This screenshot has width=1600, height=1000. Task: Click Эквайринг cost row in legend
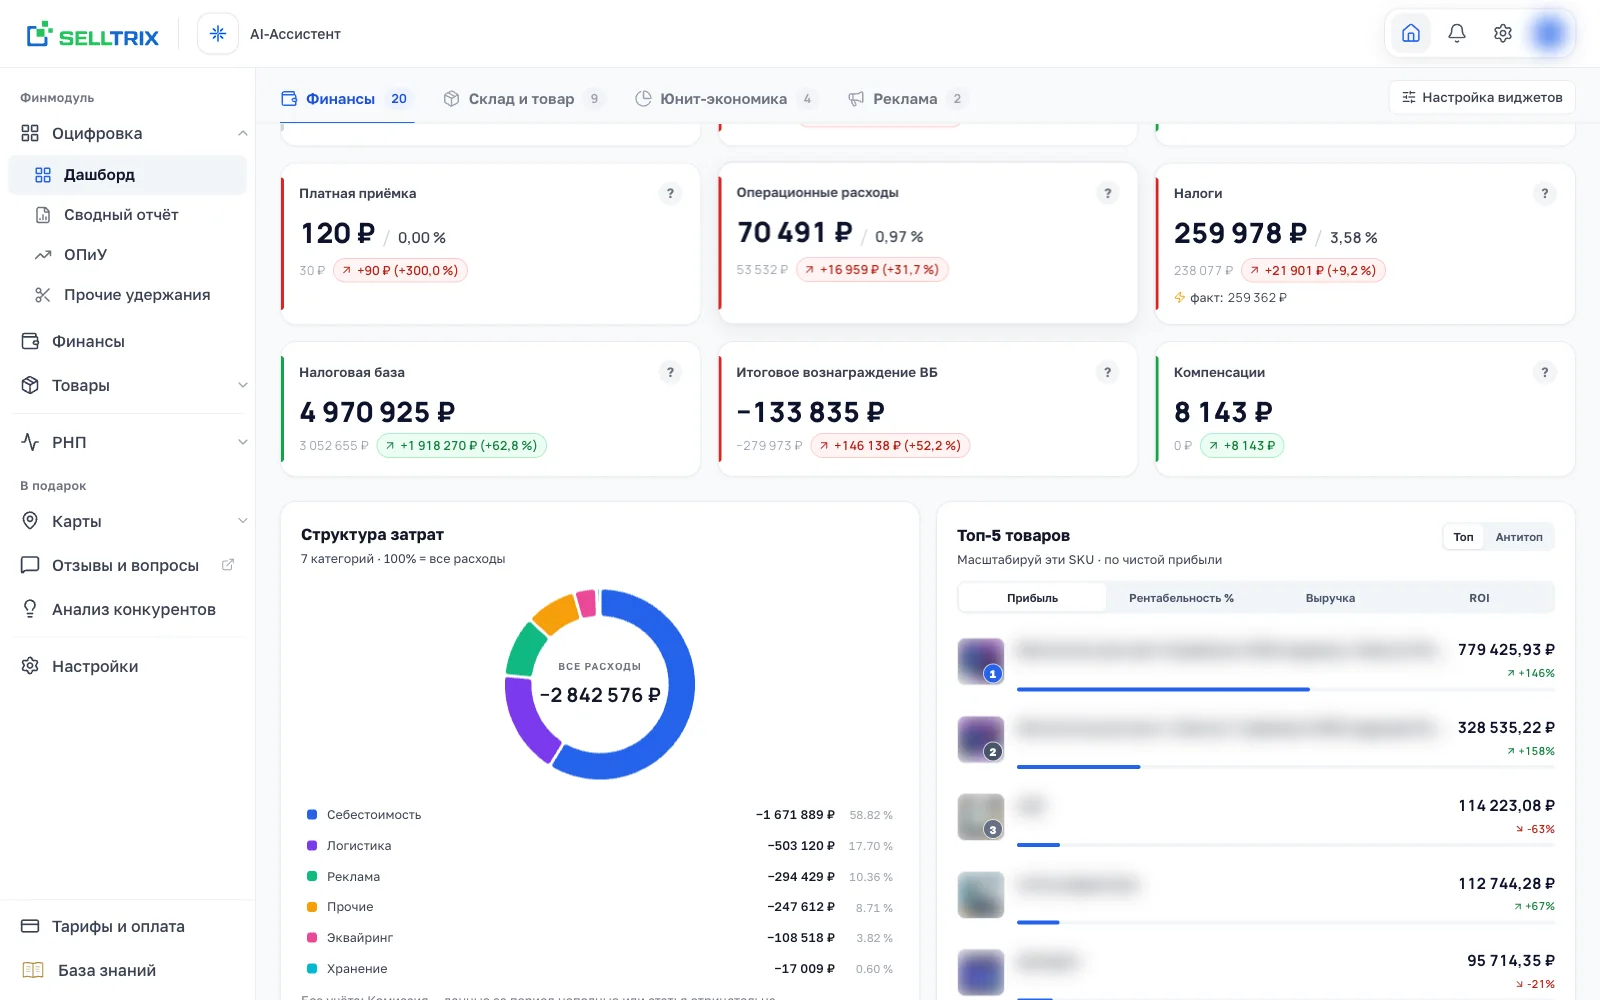600,938
